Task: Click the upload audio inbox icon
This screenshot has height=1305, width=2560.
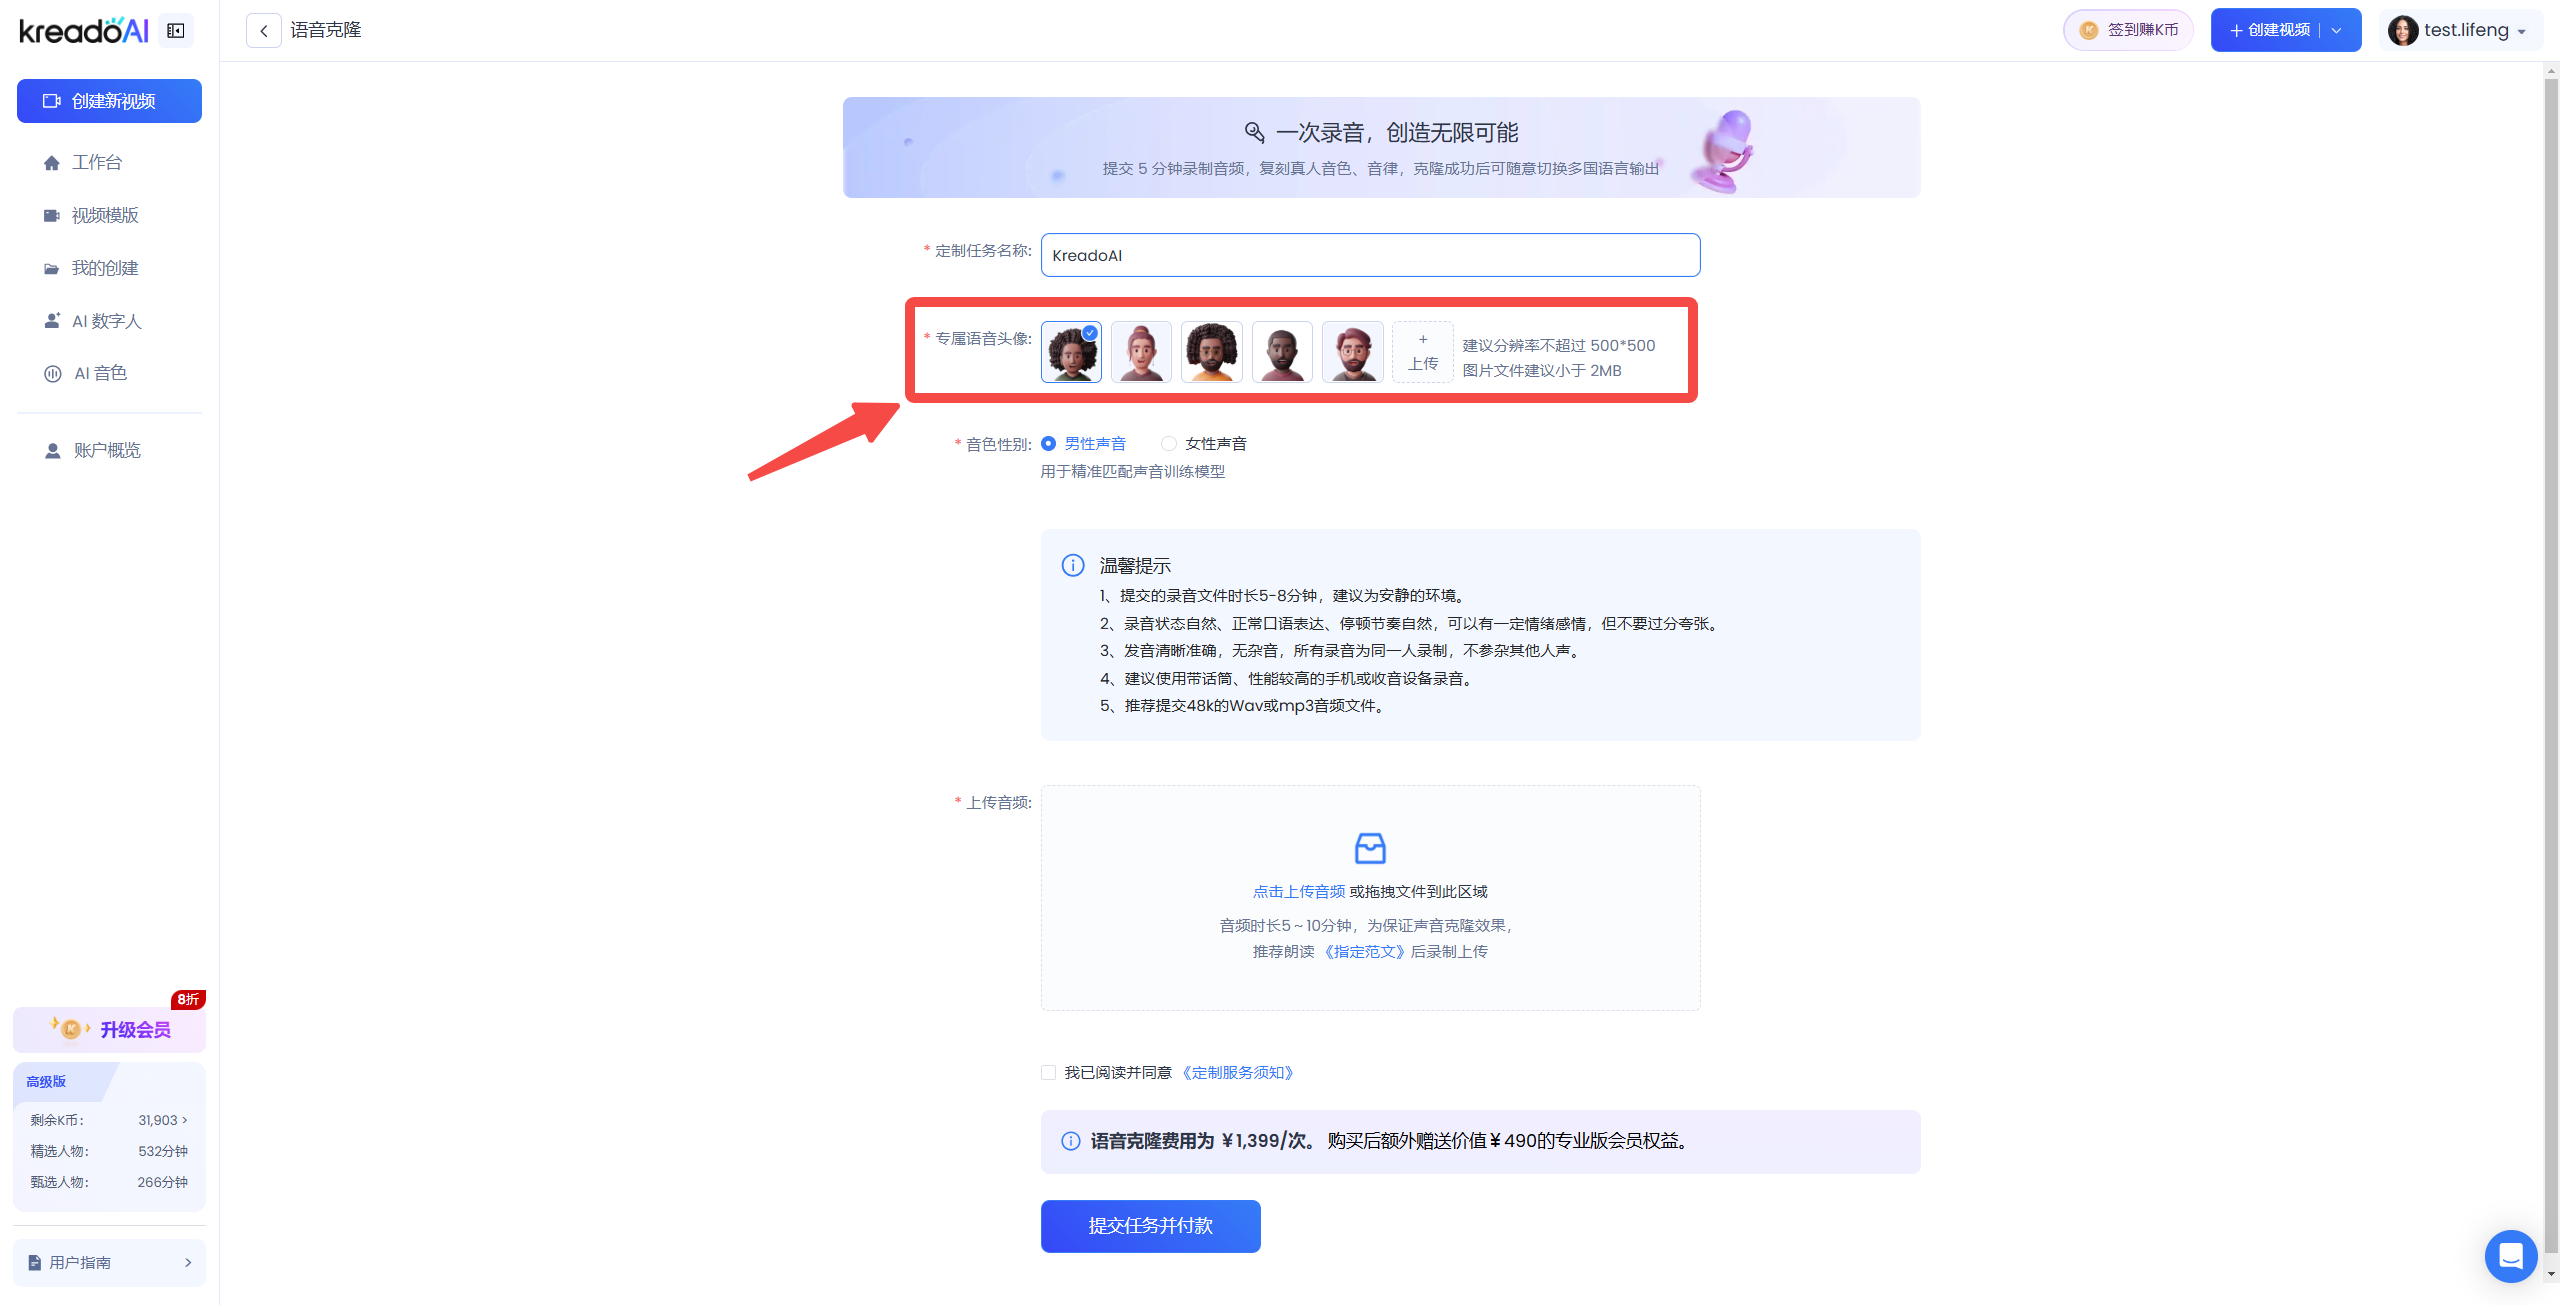Action: tap(1370, 848)
